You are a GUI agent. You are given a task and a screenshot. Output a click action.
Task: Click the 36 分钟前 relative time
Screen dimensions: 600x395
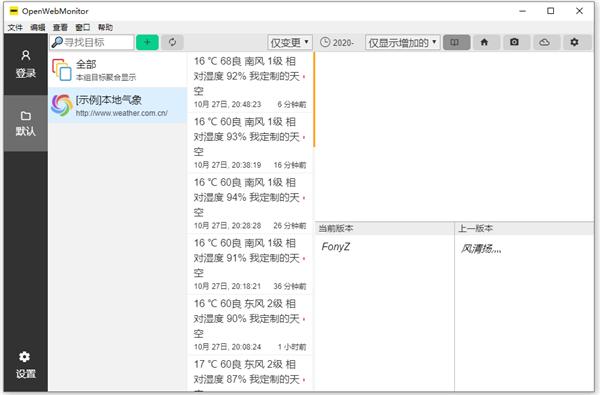click(290, 286)
